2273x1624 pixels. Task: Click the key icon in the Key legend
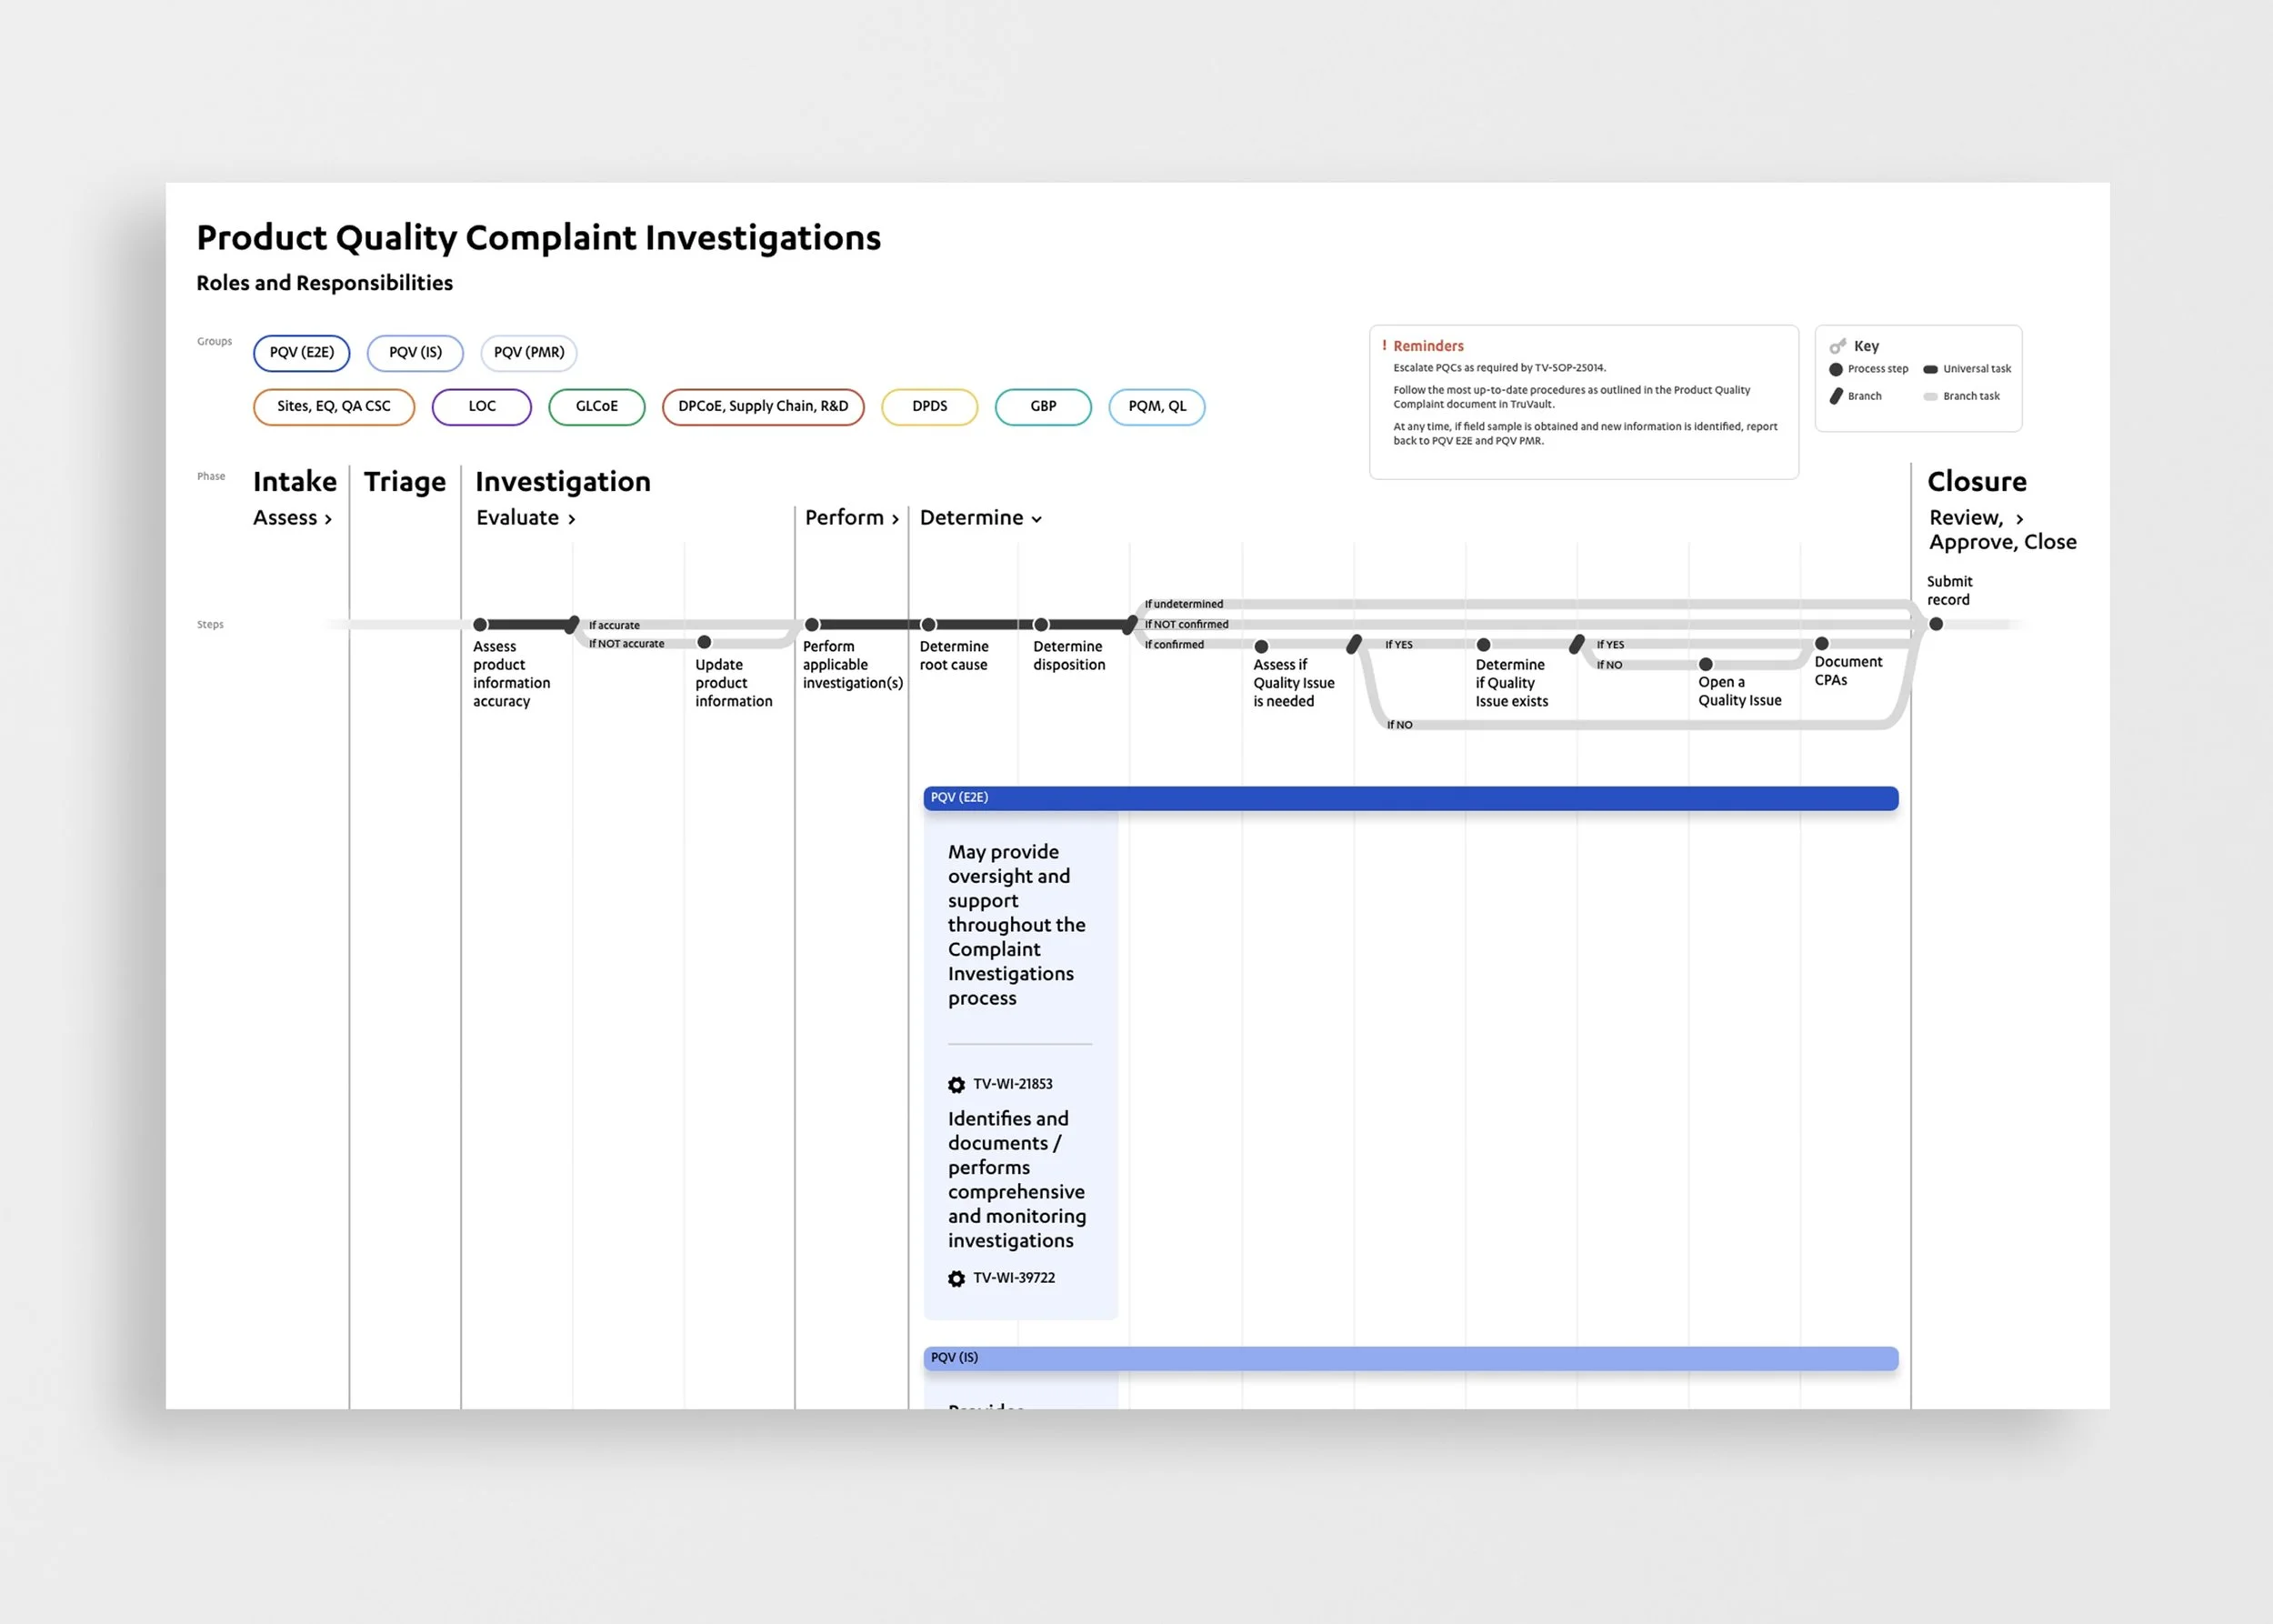pyautogui.click(x=1837, y=346)
